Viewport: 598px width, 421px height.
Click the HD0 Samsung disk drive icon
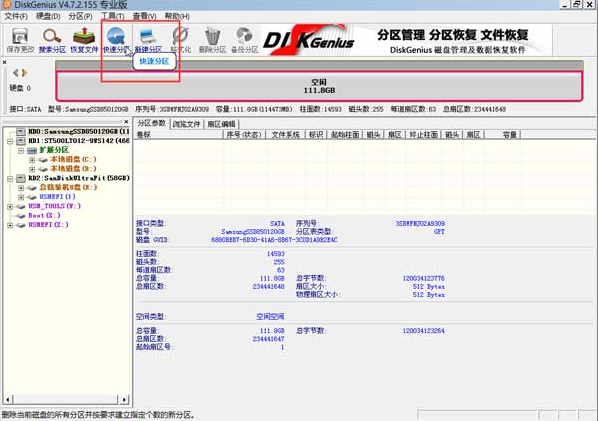click(21, 132)
